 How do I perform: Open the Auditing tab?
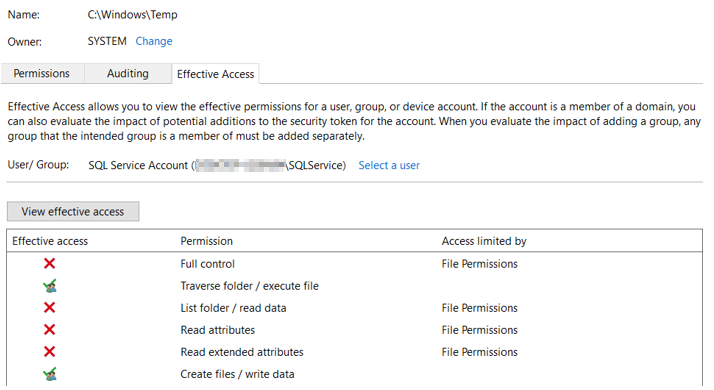(x=128, y=73)
